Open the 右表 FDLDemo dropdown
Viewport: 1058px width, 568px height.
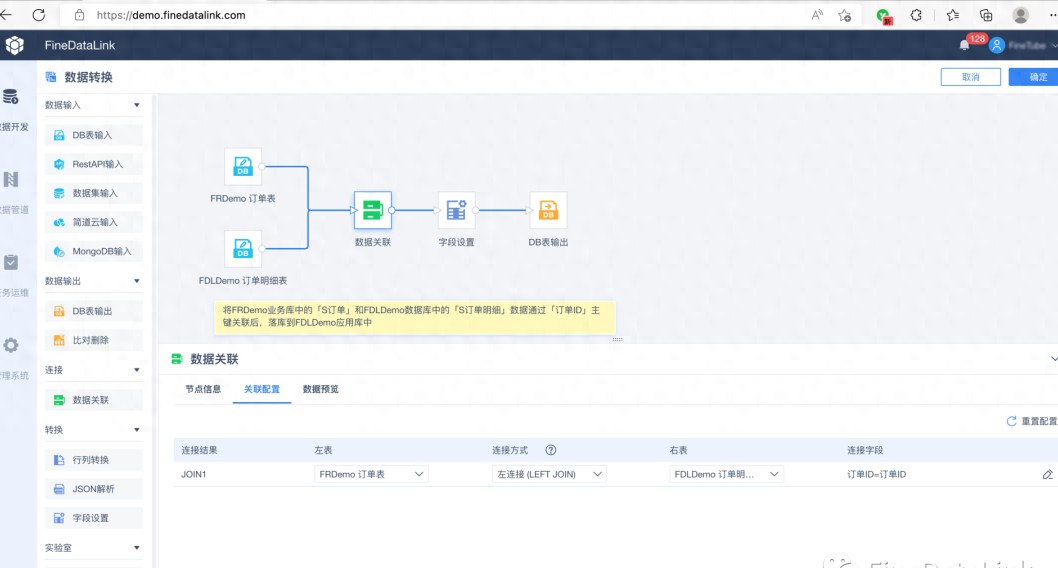click(x=726, y=474)
